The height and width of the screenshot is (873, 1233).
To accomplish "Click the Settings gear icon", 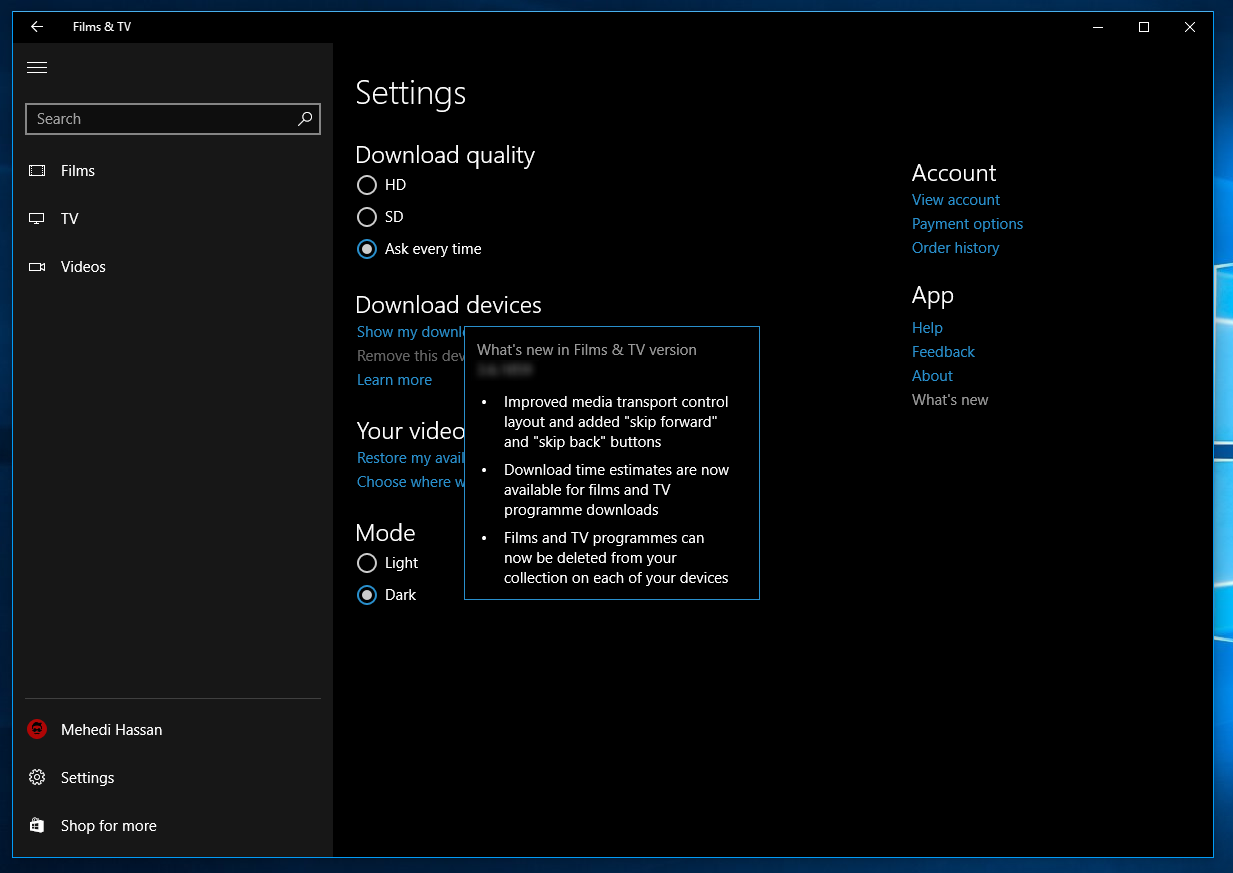I will 37,777.
